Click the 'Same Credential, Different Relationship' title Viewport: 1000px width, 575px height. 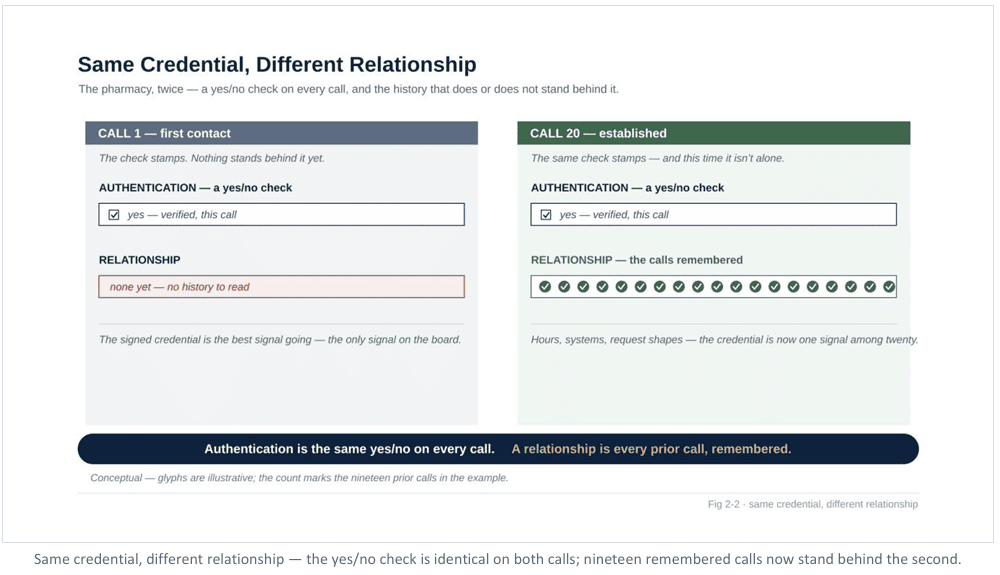277,64
